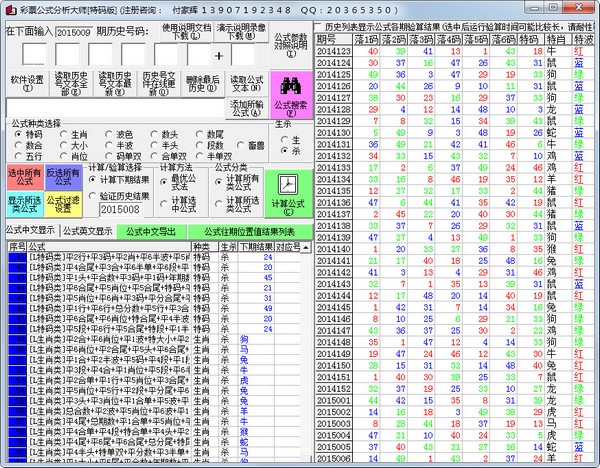
Task: Click the special-number box after the plus sign
Action: 243,54
